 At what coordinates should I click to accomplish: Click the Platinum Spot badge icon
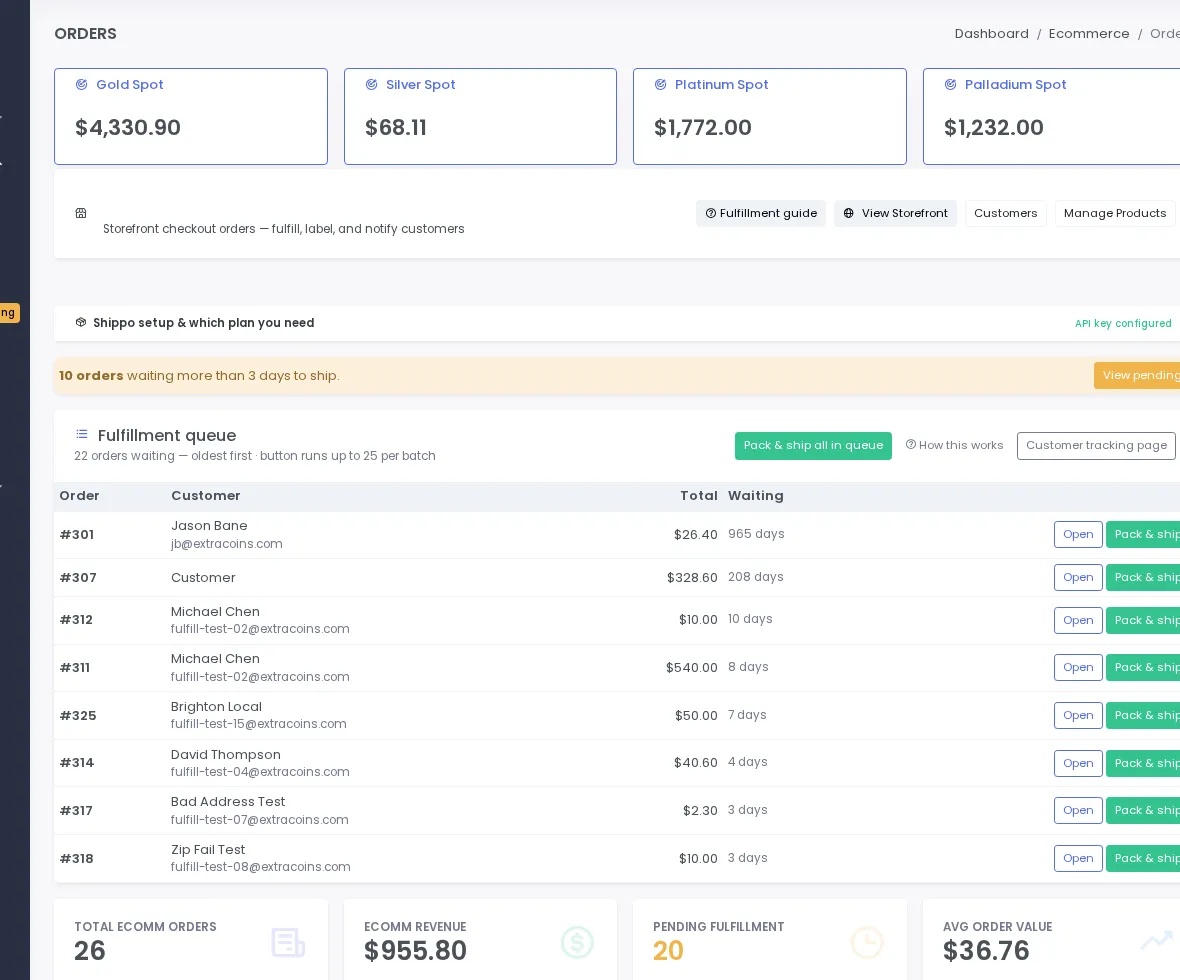[x=660, y=84]
